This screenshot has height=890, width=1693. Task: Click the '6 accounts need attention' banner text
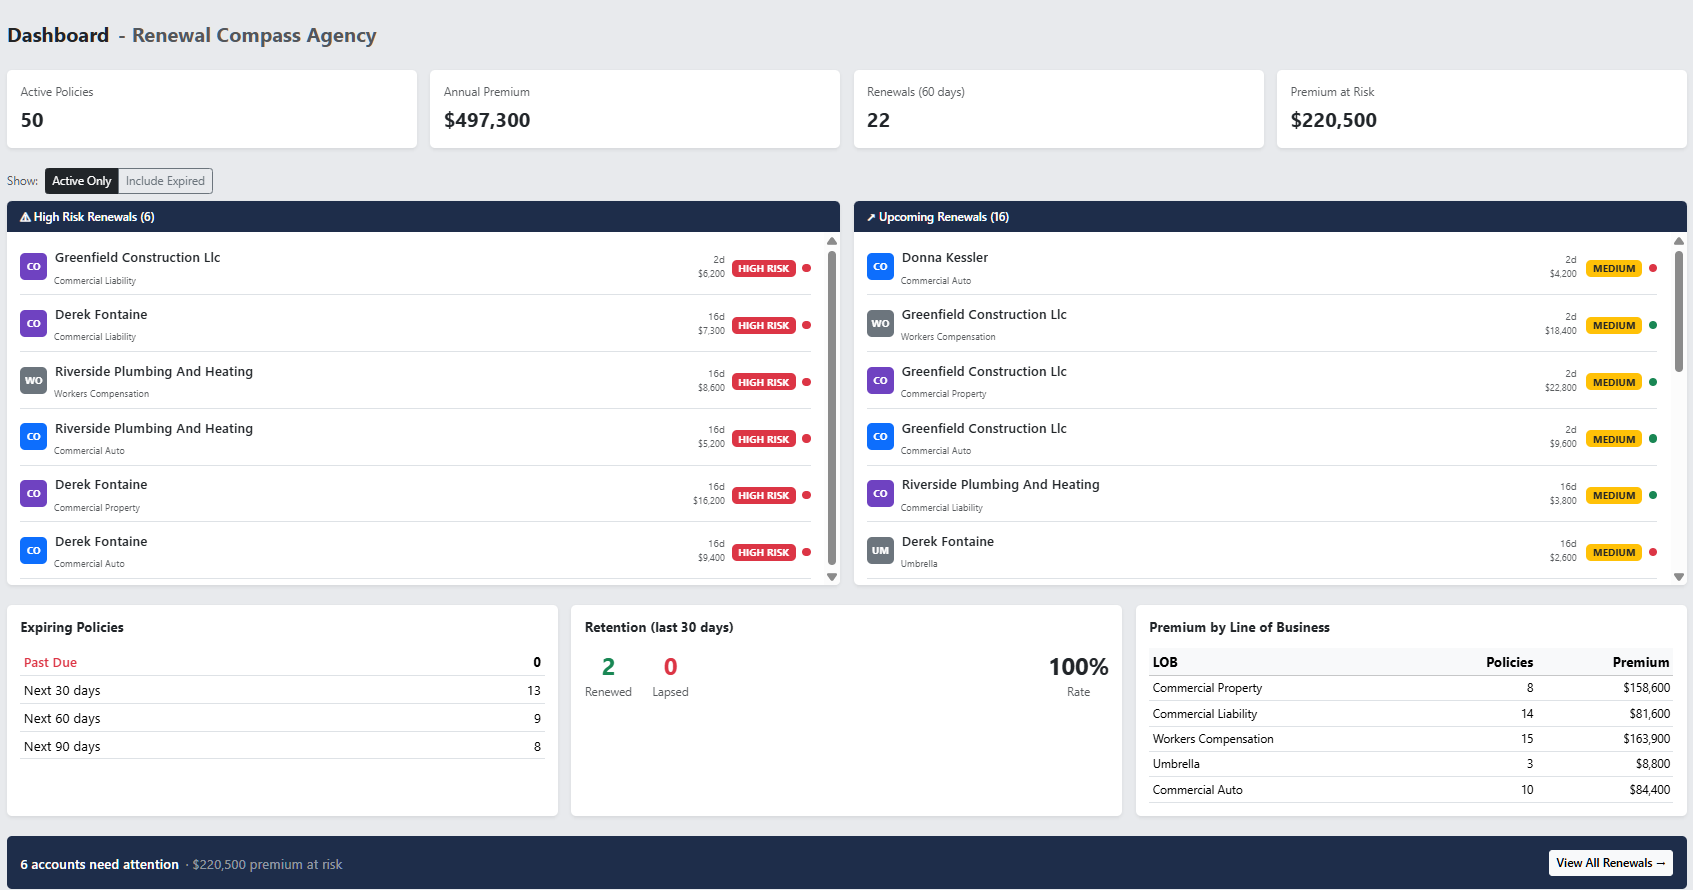tap(100, 865)
